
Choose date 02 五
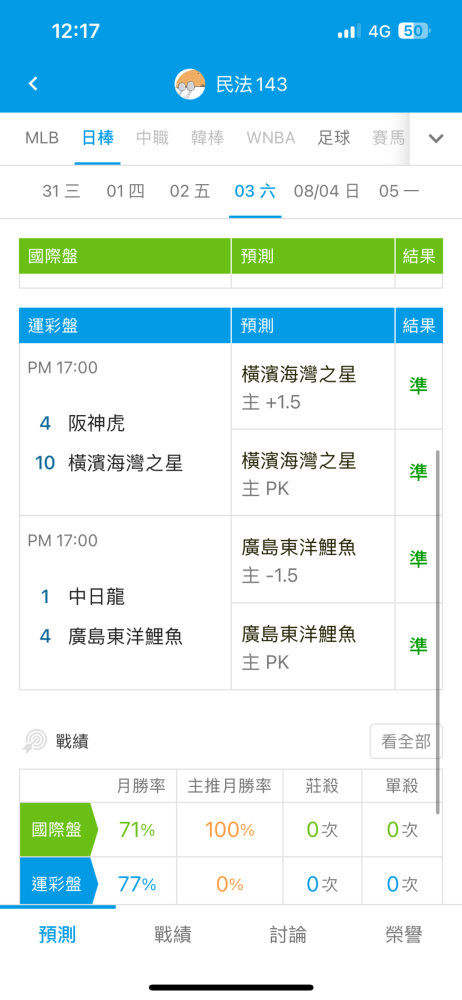190,191
